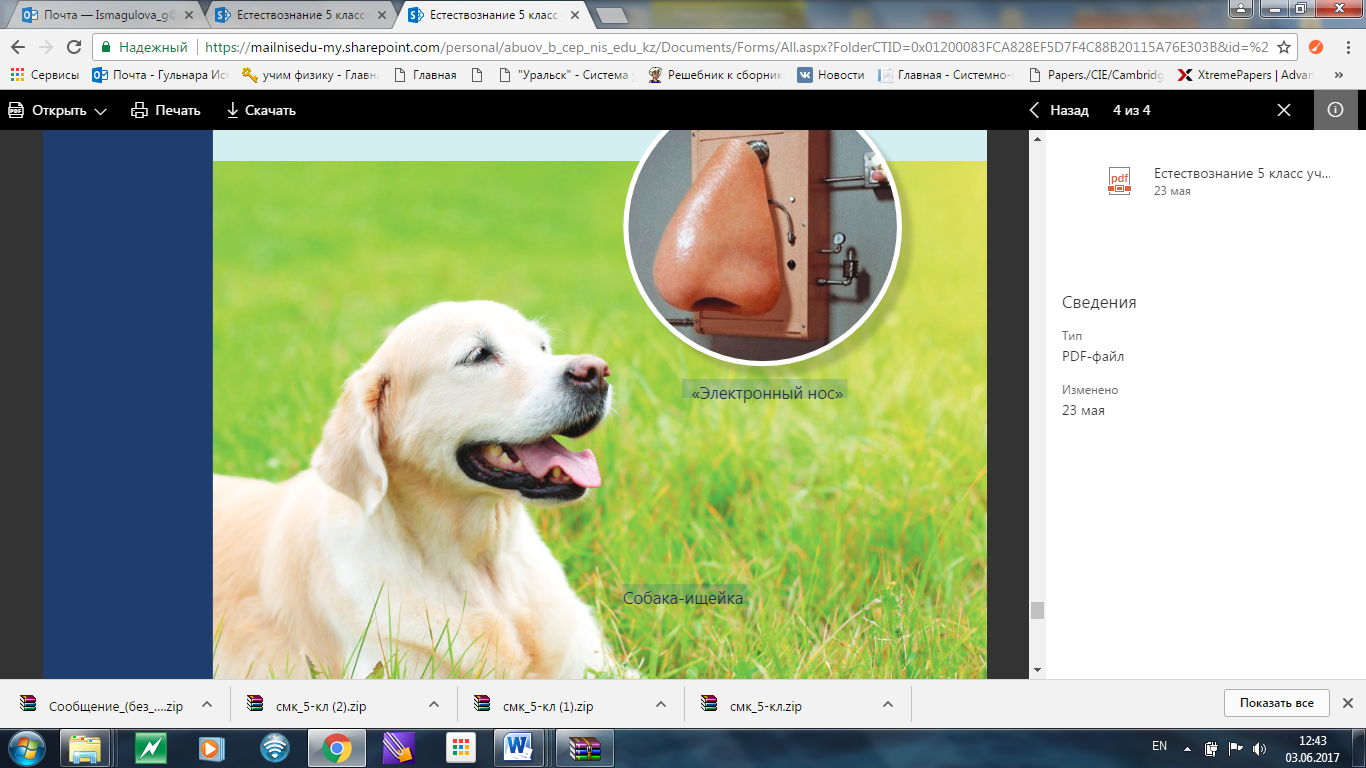Show all downloads with Показать все

coord(1277,703)
